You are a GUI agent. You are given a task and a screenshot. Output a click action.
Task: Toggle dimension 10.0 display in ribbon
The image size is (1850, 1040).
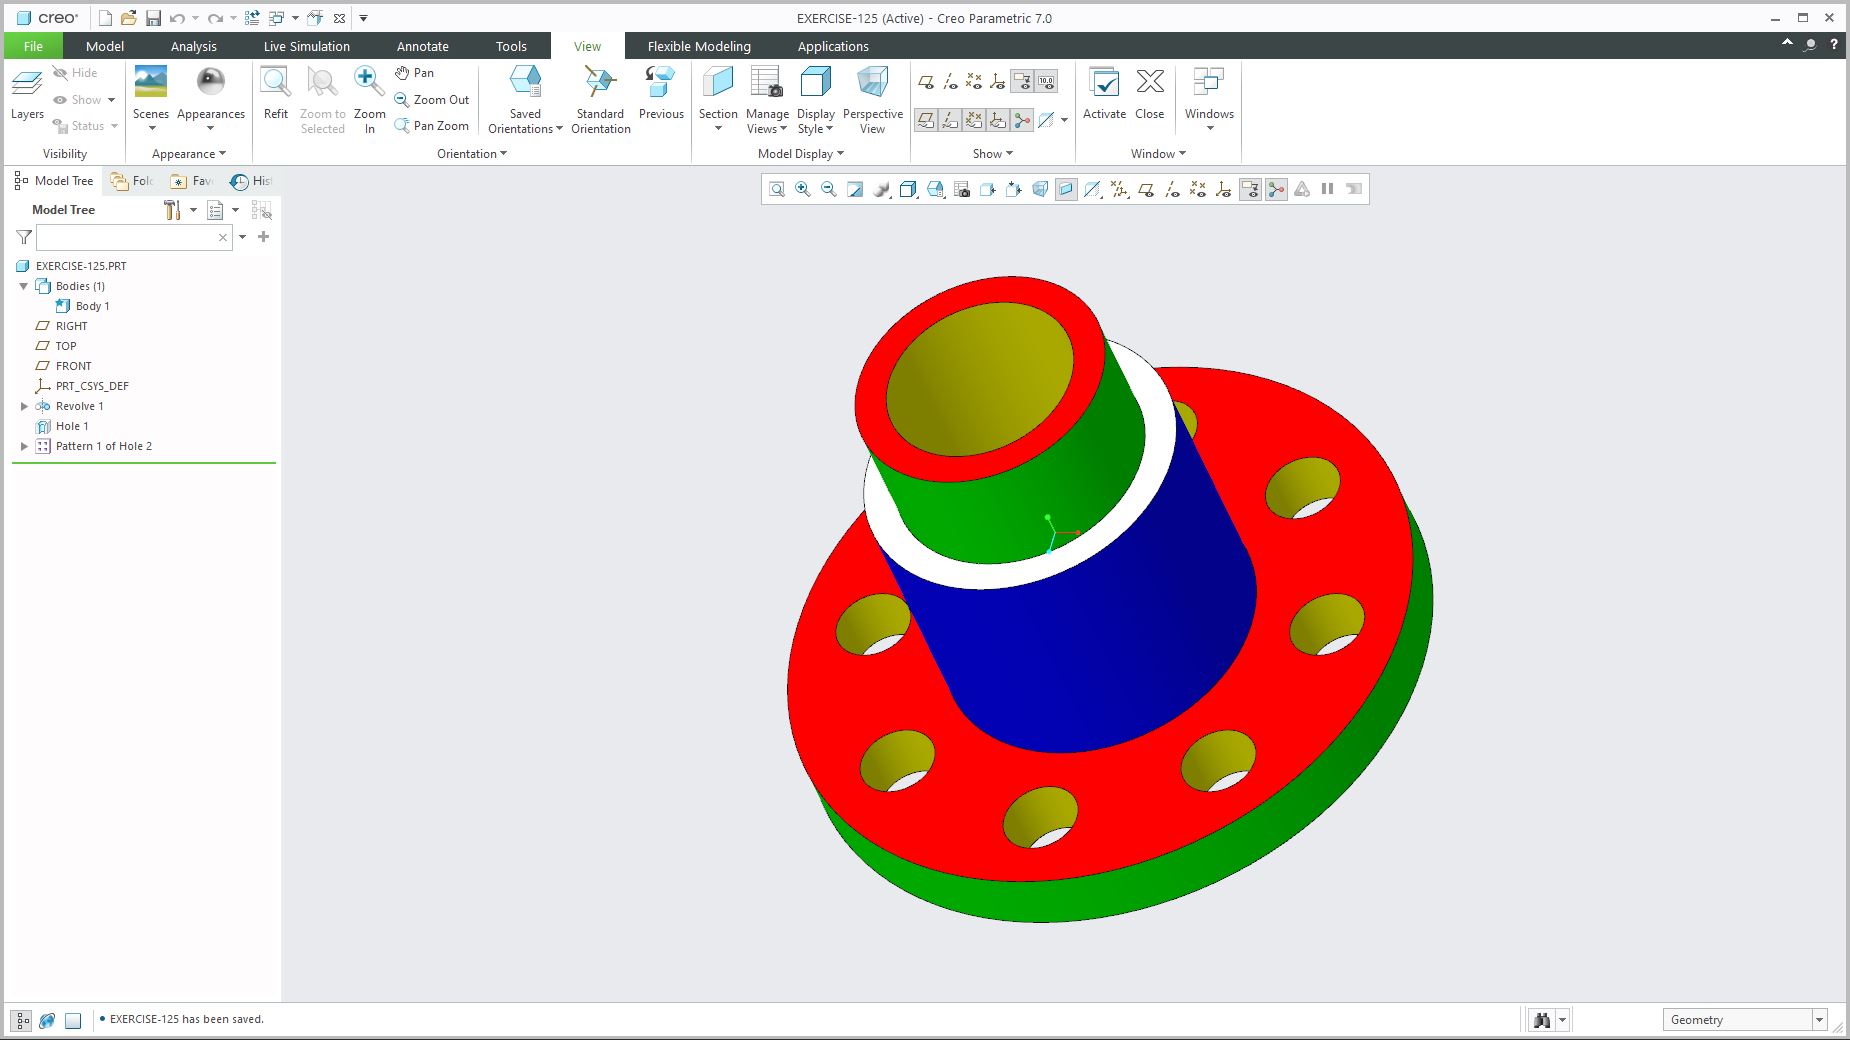click(x=1046, y=82)
